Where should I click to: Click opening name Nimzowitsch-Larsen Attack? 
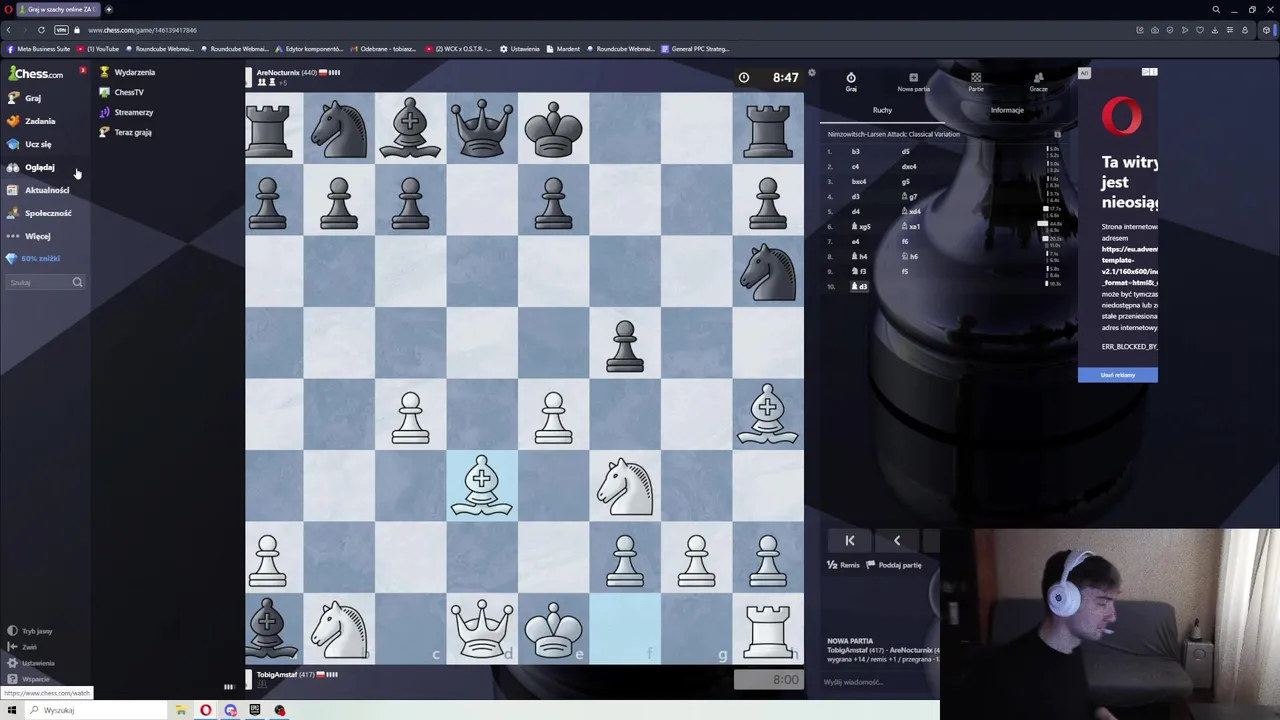point(893,134)
